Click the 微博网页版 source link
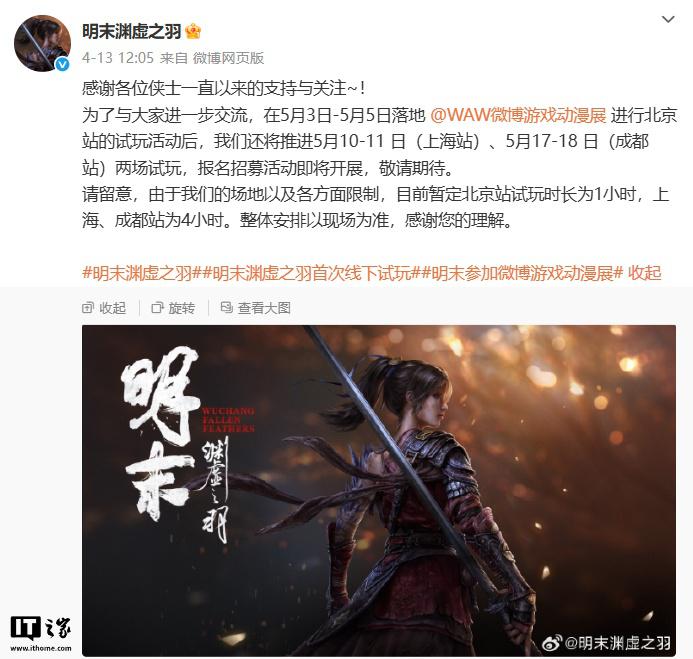Viewport: 693px width, 659px height. (x=228, y=58)
